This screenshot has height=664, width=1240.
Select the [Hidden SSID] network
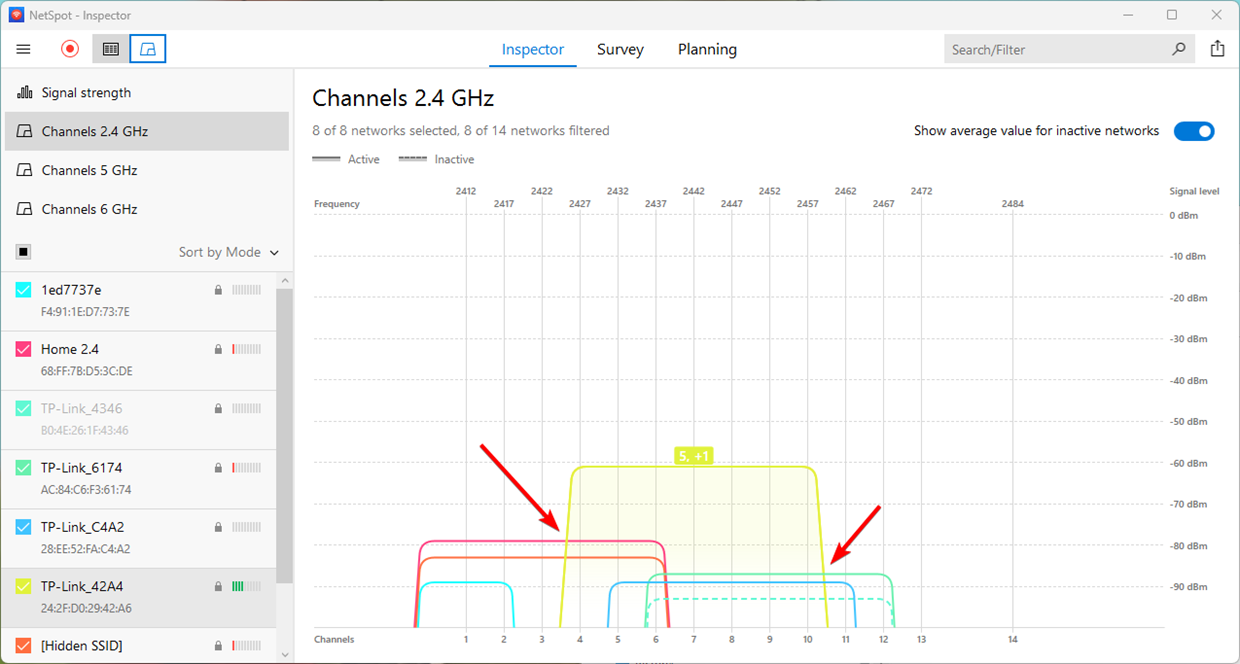23,645
